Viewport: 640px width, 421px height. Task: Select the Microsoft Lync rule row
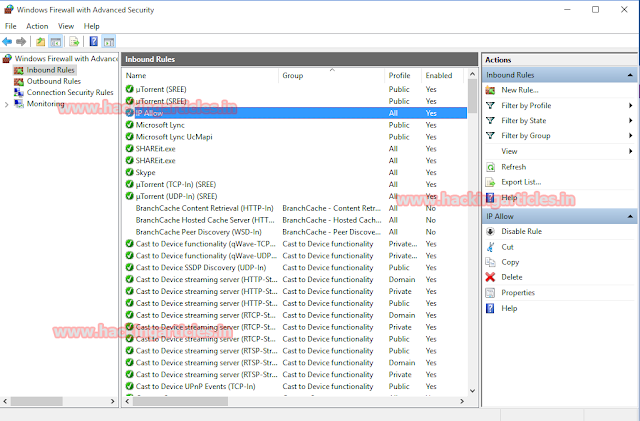(296, 125)
